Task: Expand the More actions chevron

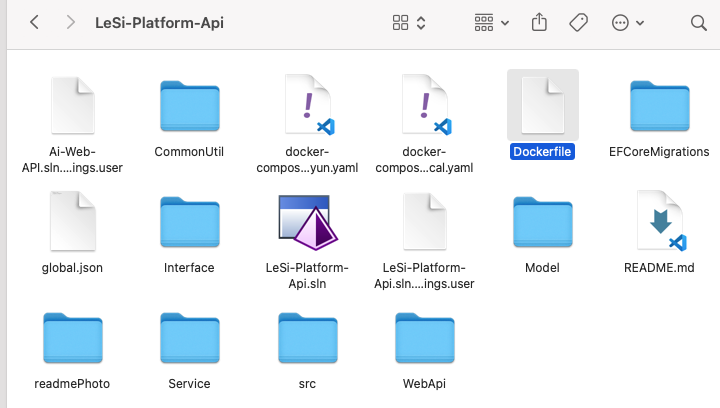Action: pos(640,23)
